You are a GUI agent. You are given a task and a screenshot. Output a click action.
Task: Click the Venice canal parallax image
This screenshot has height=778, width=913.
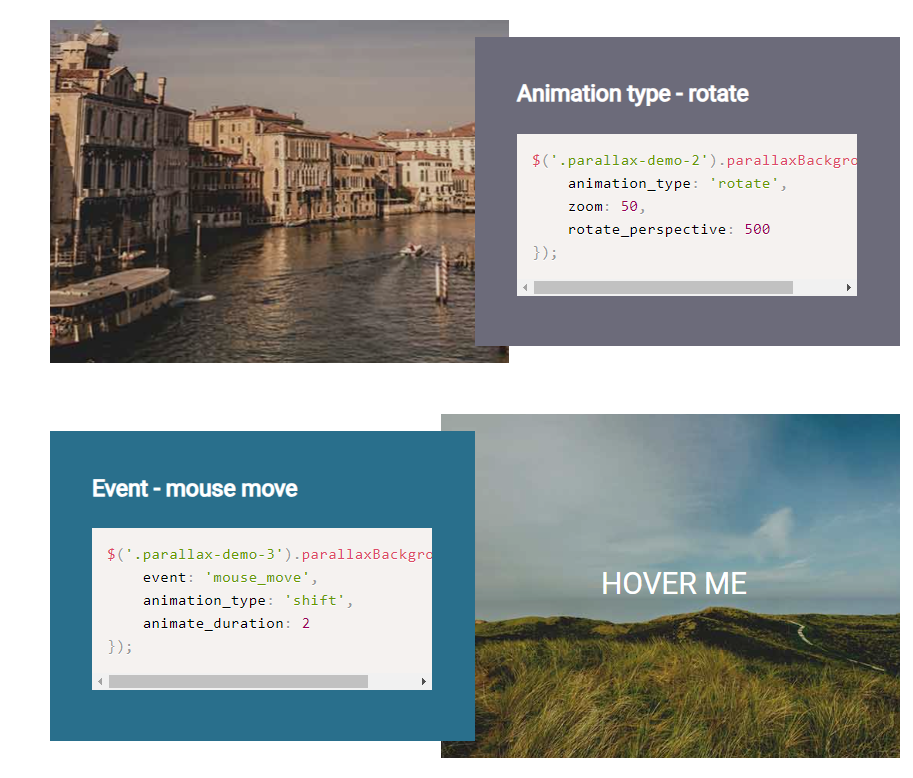[x=263, y=192]
